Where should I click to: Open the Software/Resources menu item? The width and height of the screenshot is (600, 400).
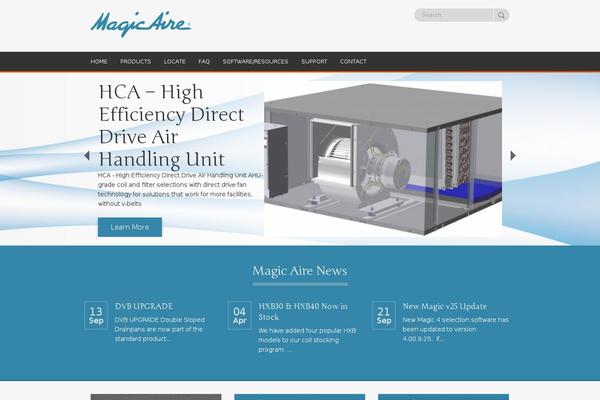coord(255,61)
